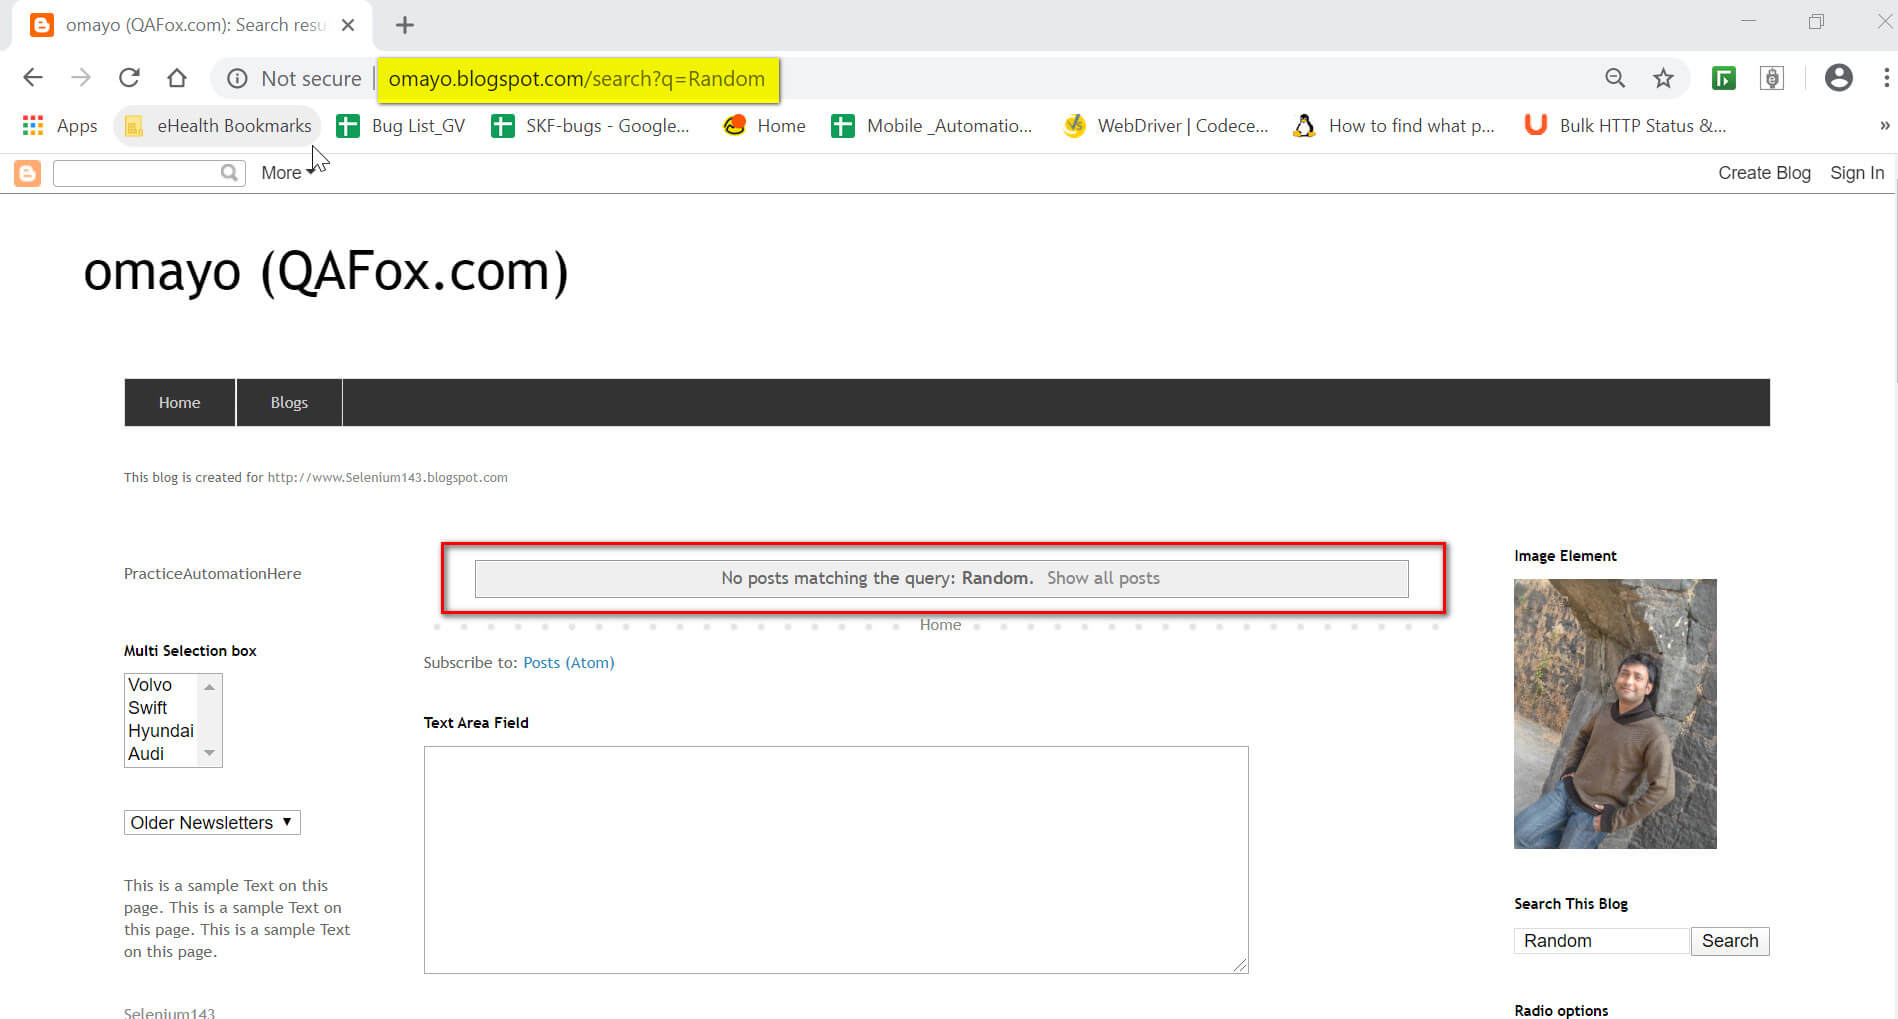Open the SKF-bugs Google bookmark

point(590,126)
